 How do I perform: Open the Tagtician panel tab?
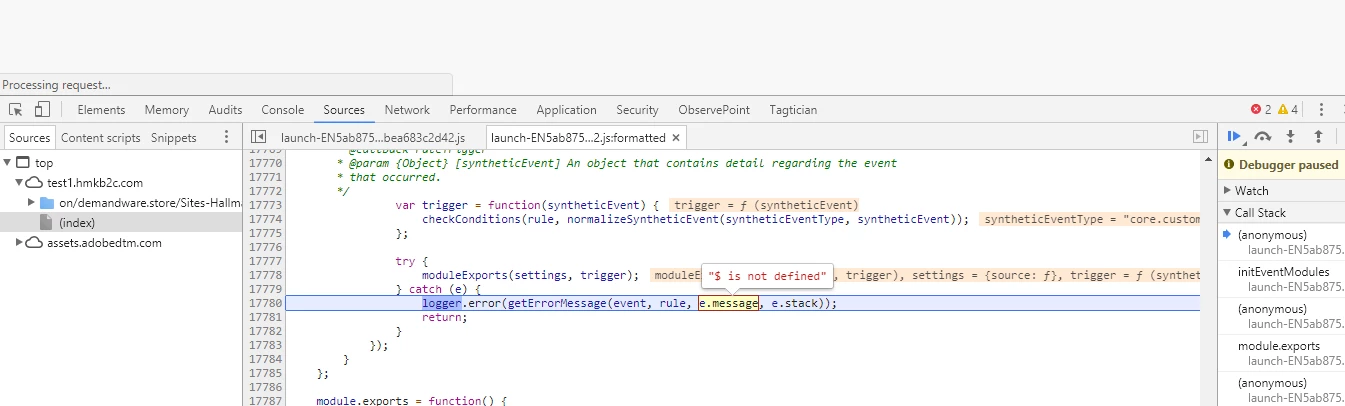point(793,110)
